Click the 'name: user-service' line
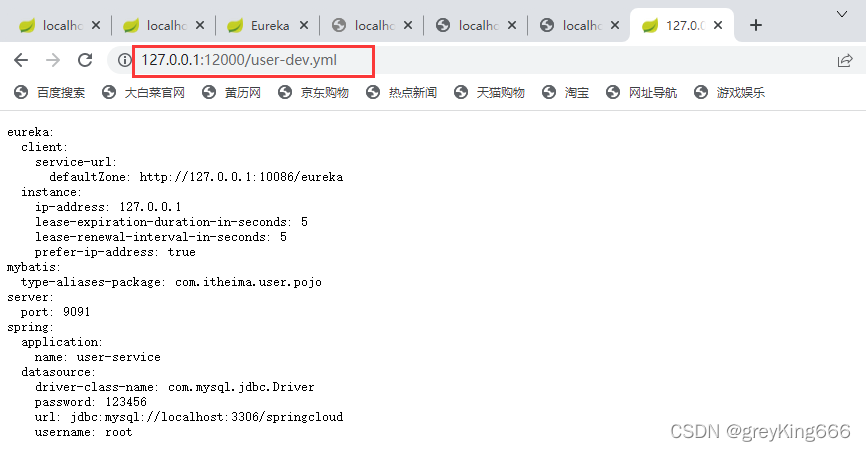866x451 pixels. [97, 357]
